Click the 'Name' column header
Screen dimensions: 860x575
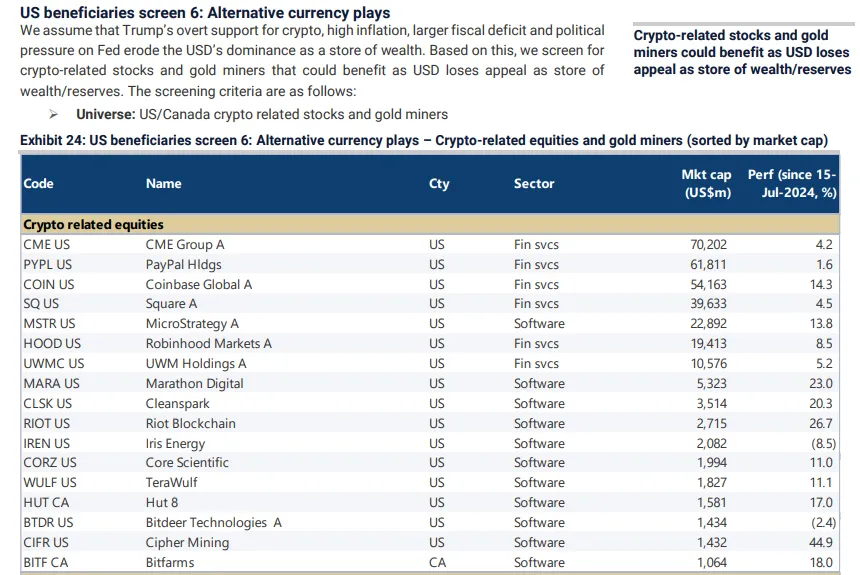pyautogui.click(x=164, y=184)
